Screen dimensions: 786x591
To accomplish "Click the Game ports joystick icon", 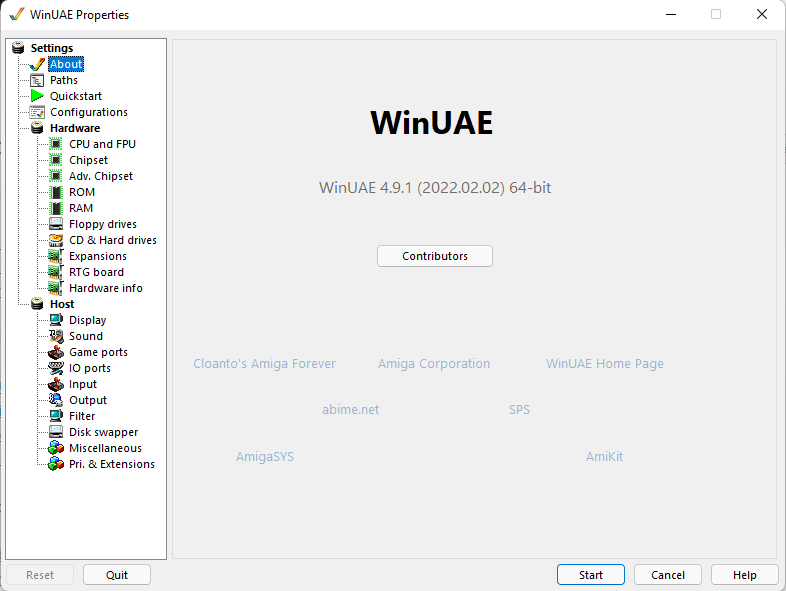I will [x=56, y=352].
